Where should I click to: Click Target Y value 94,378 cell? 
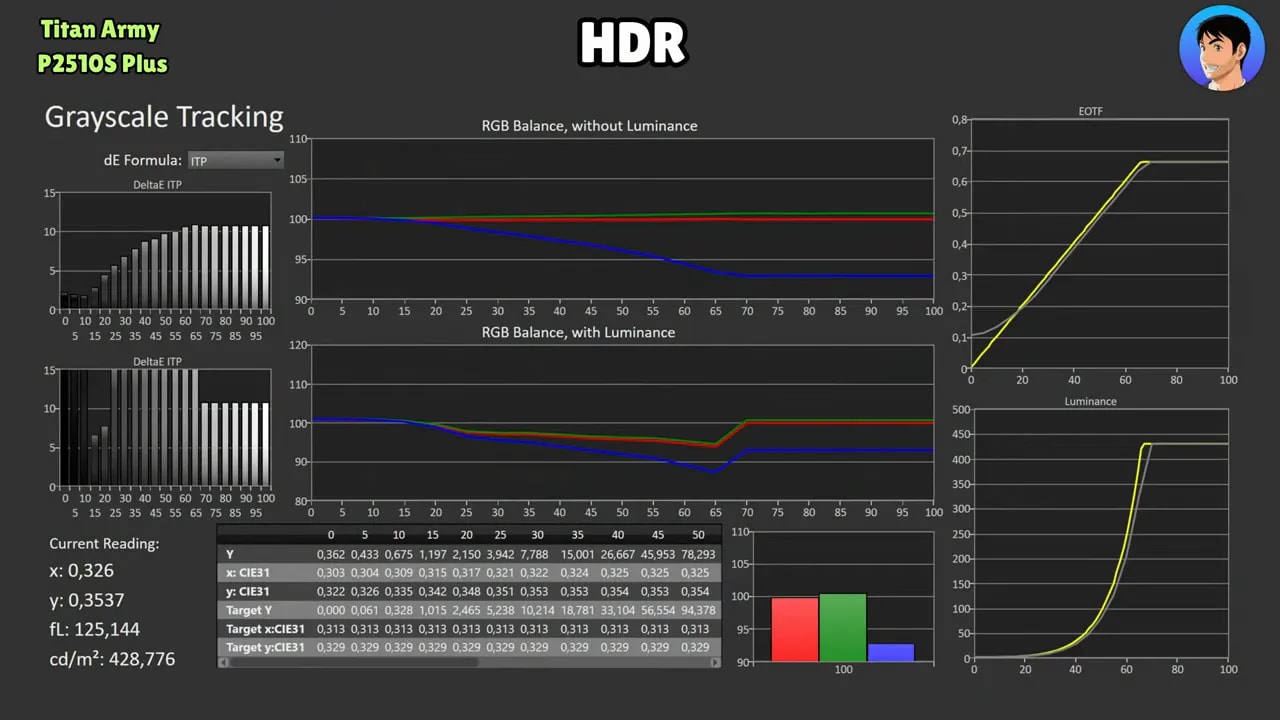698,610
